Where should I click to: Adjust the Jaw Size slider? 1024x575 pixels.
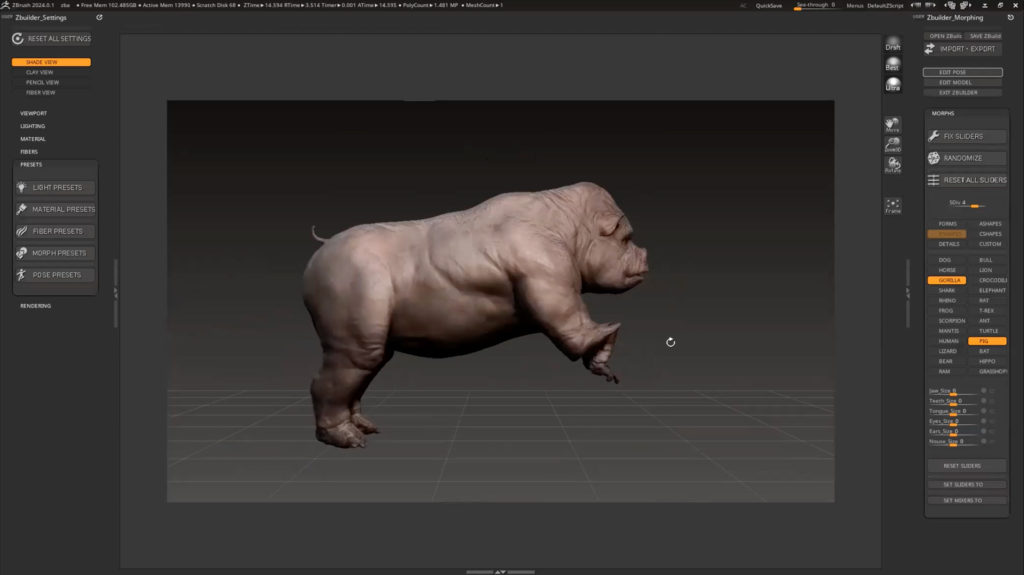pos(952,394)
